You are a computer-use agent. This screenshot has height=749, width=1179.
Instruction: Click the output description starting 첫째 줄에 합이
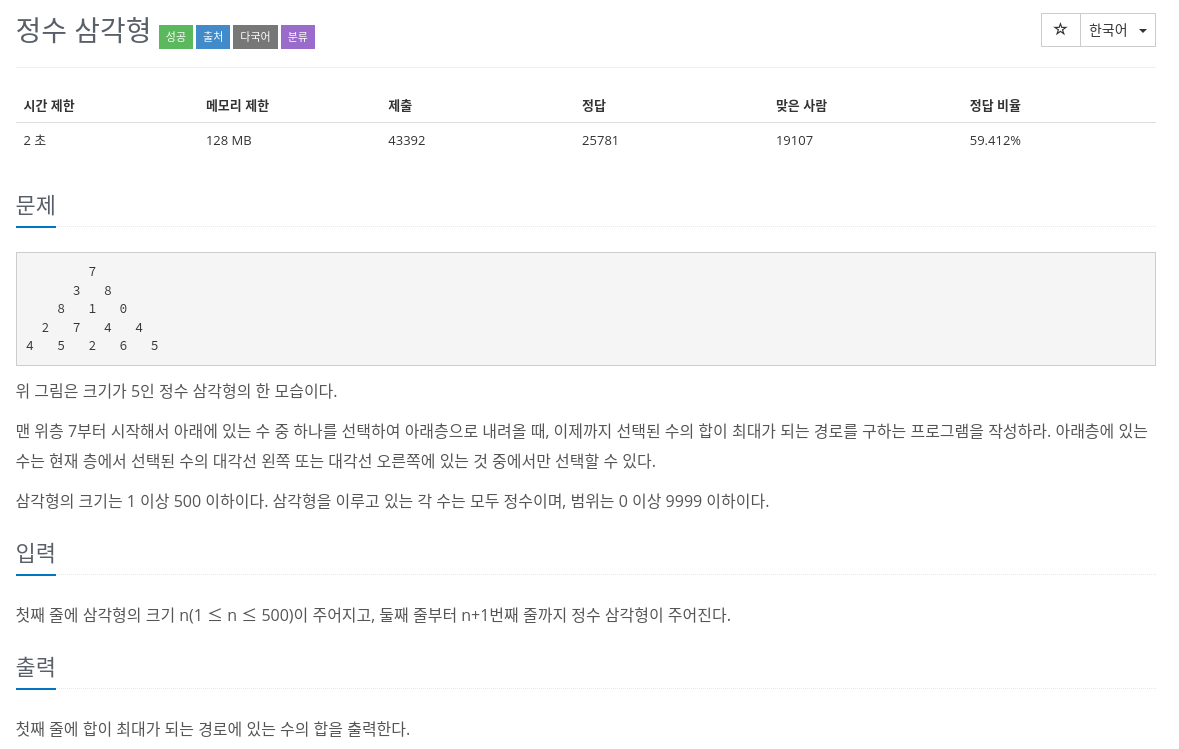pos(213,729)
